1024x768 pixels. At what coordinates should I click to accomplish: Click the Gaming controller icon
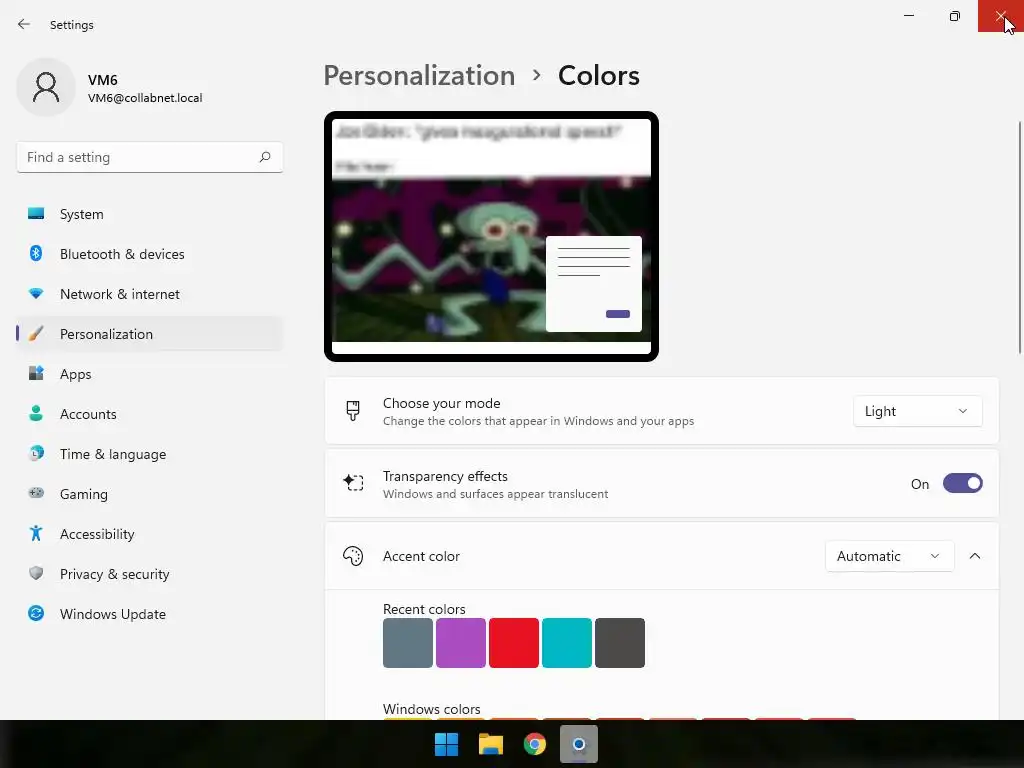click(x=36, y=493)
